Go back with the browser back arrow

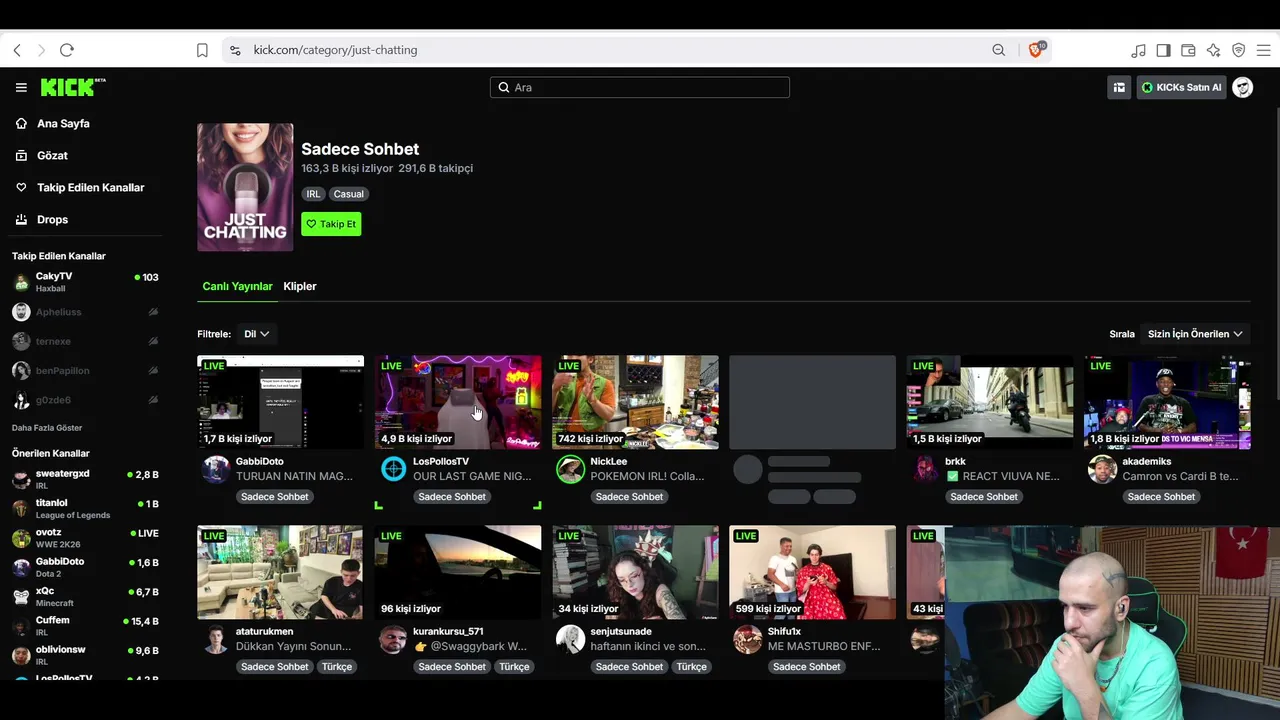17,50
